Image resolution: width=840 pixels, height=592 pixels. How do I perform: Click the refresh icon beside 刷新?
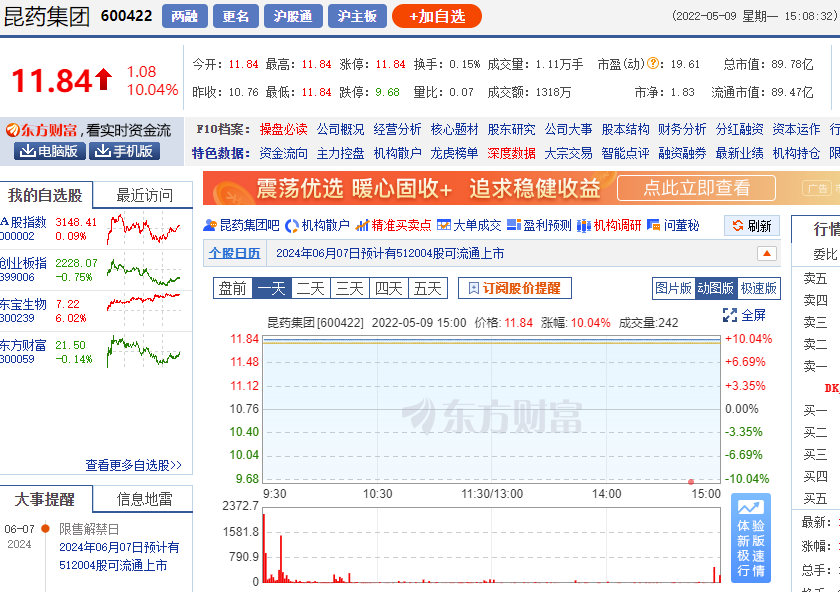click(738, 226)
